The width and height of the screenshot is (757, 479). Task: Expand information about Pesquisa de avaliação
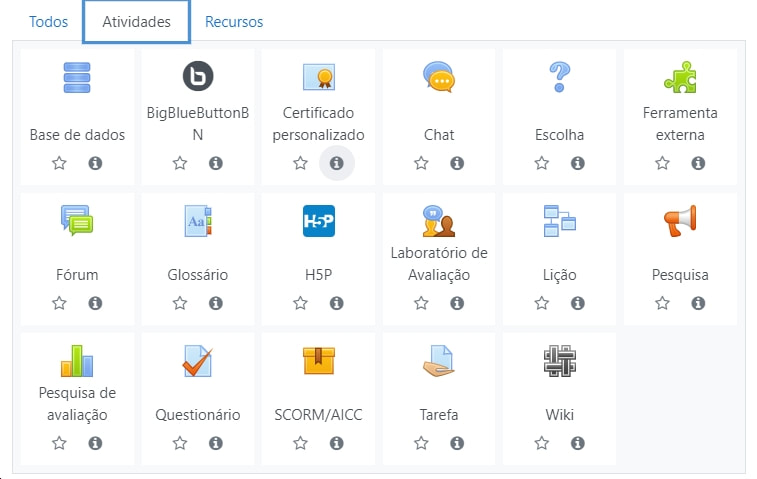tap(95, 443)
